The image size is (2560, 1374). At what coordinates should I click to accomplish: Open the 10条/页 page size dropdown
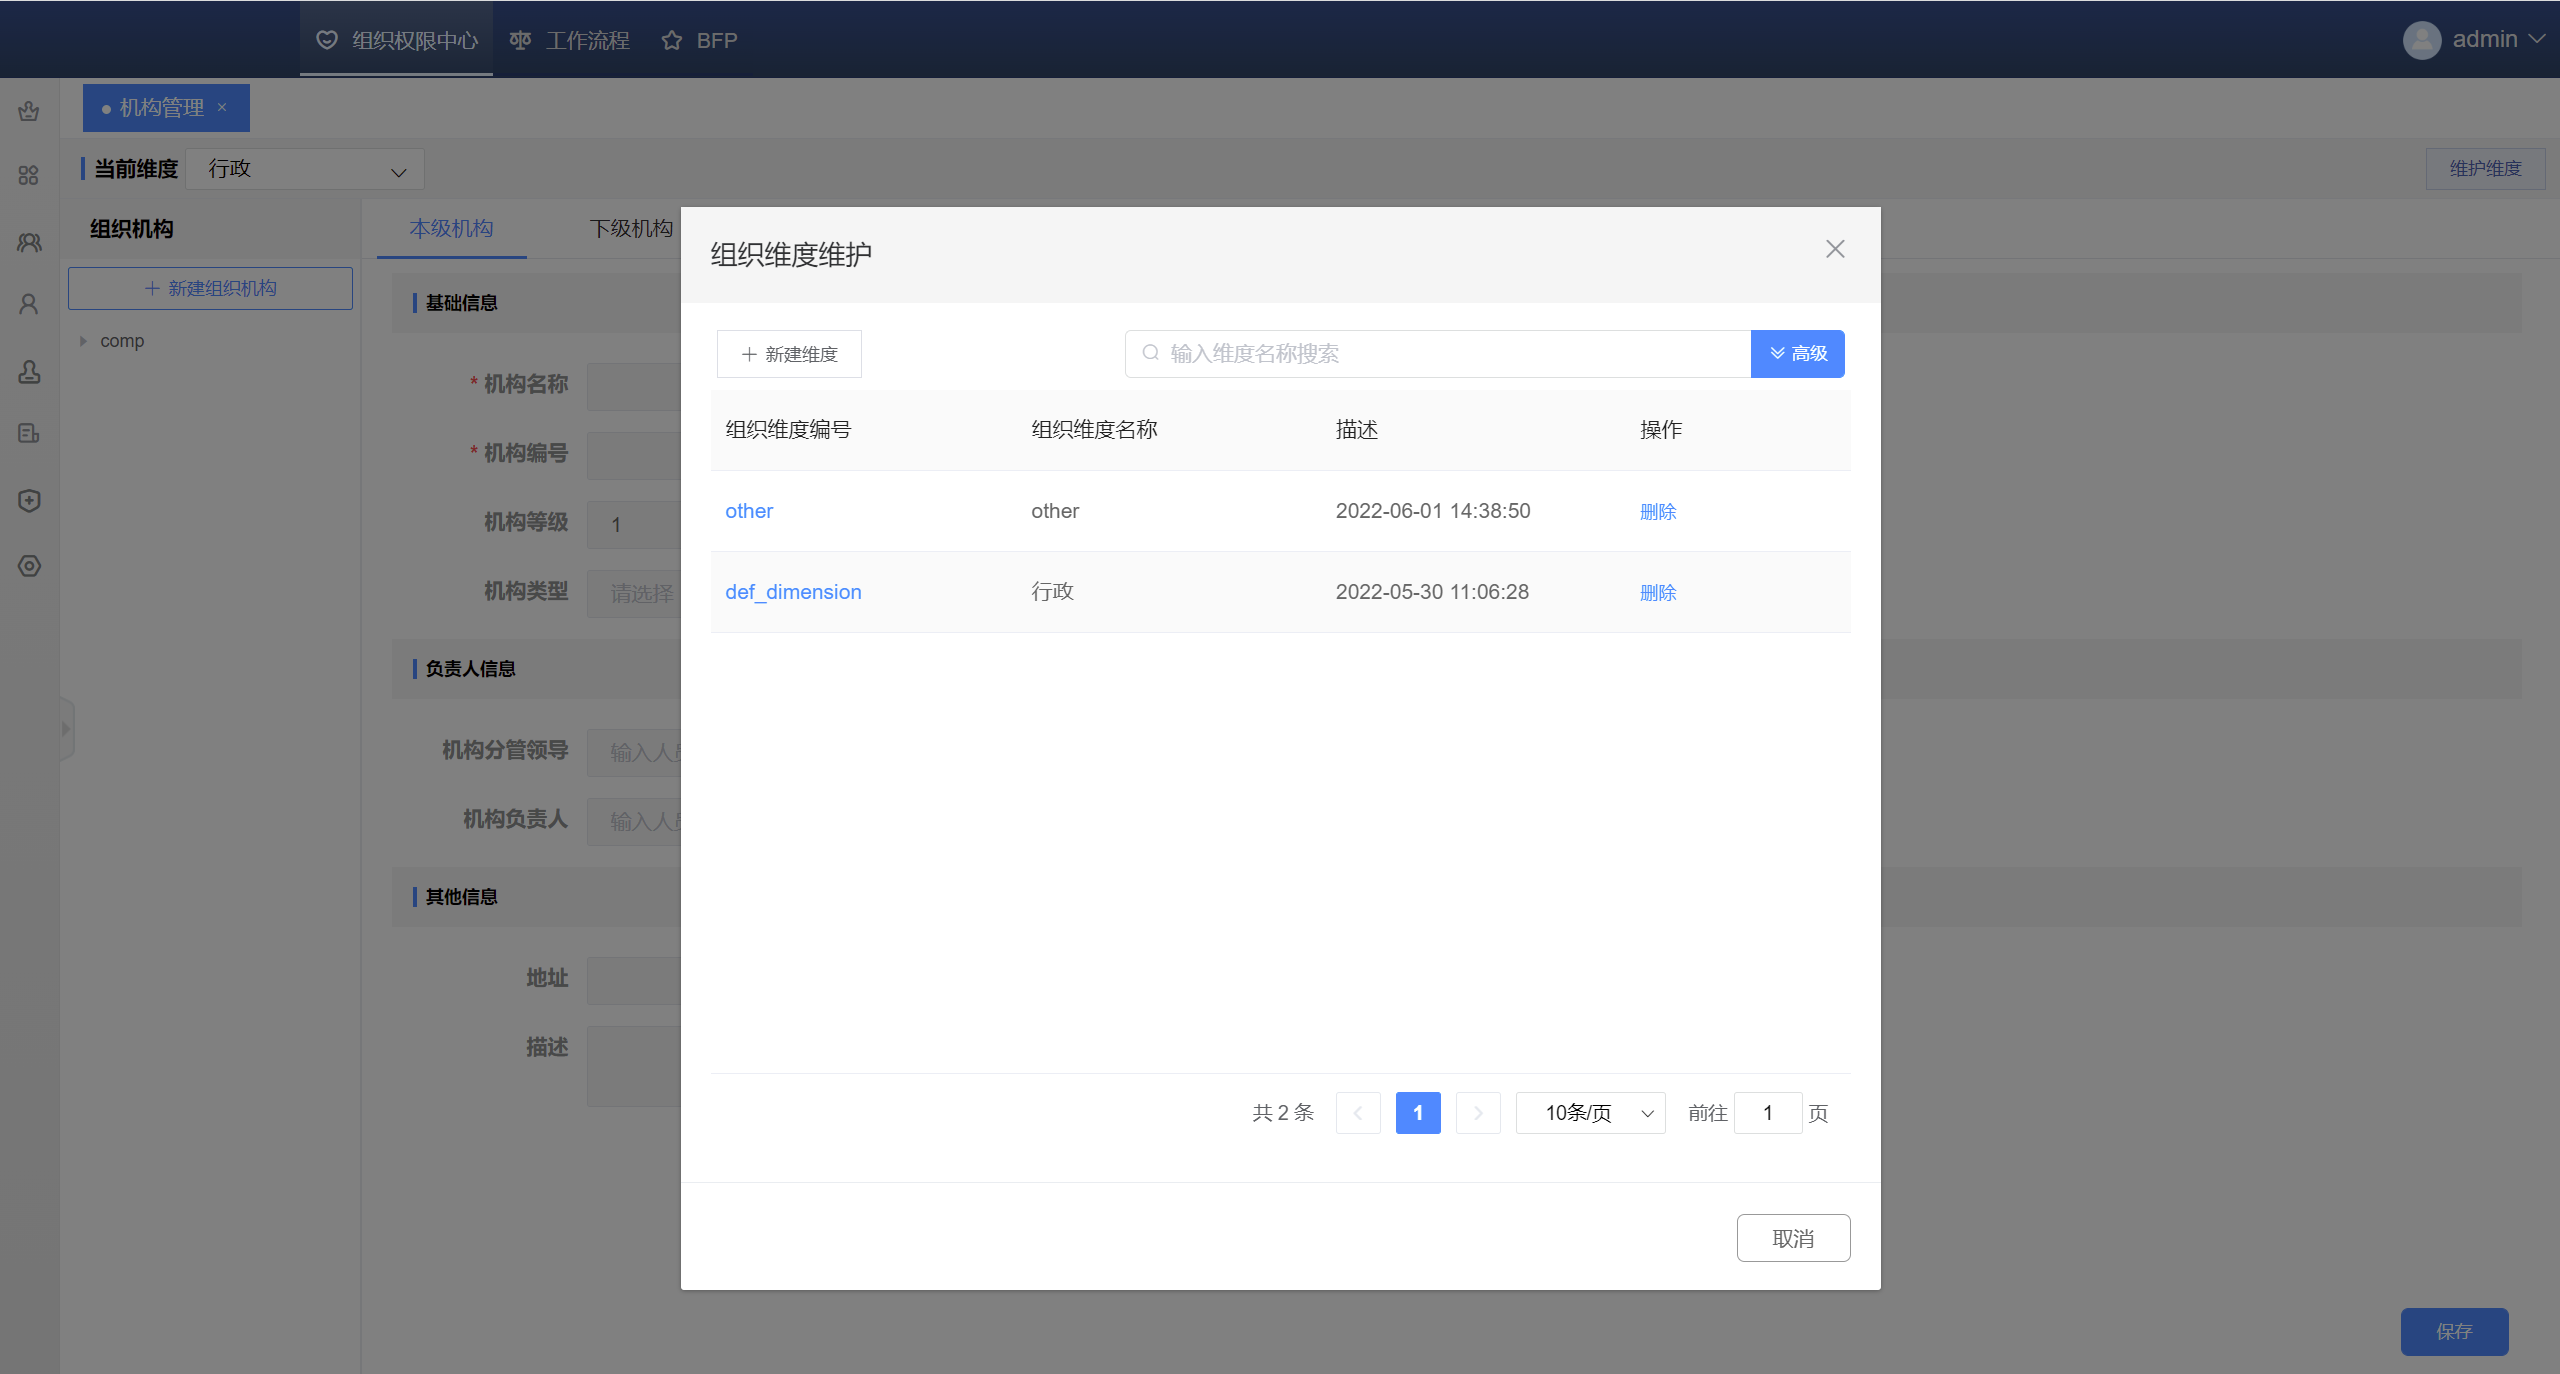click(x=1590, y=1113)
